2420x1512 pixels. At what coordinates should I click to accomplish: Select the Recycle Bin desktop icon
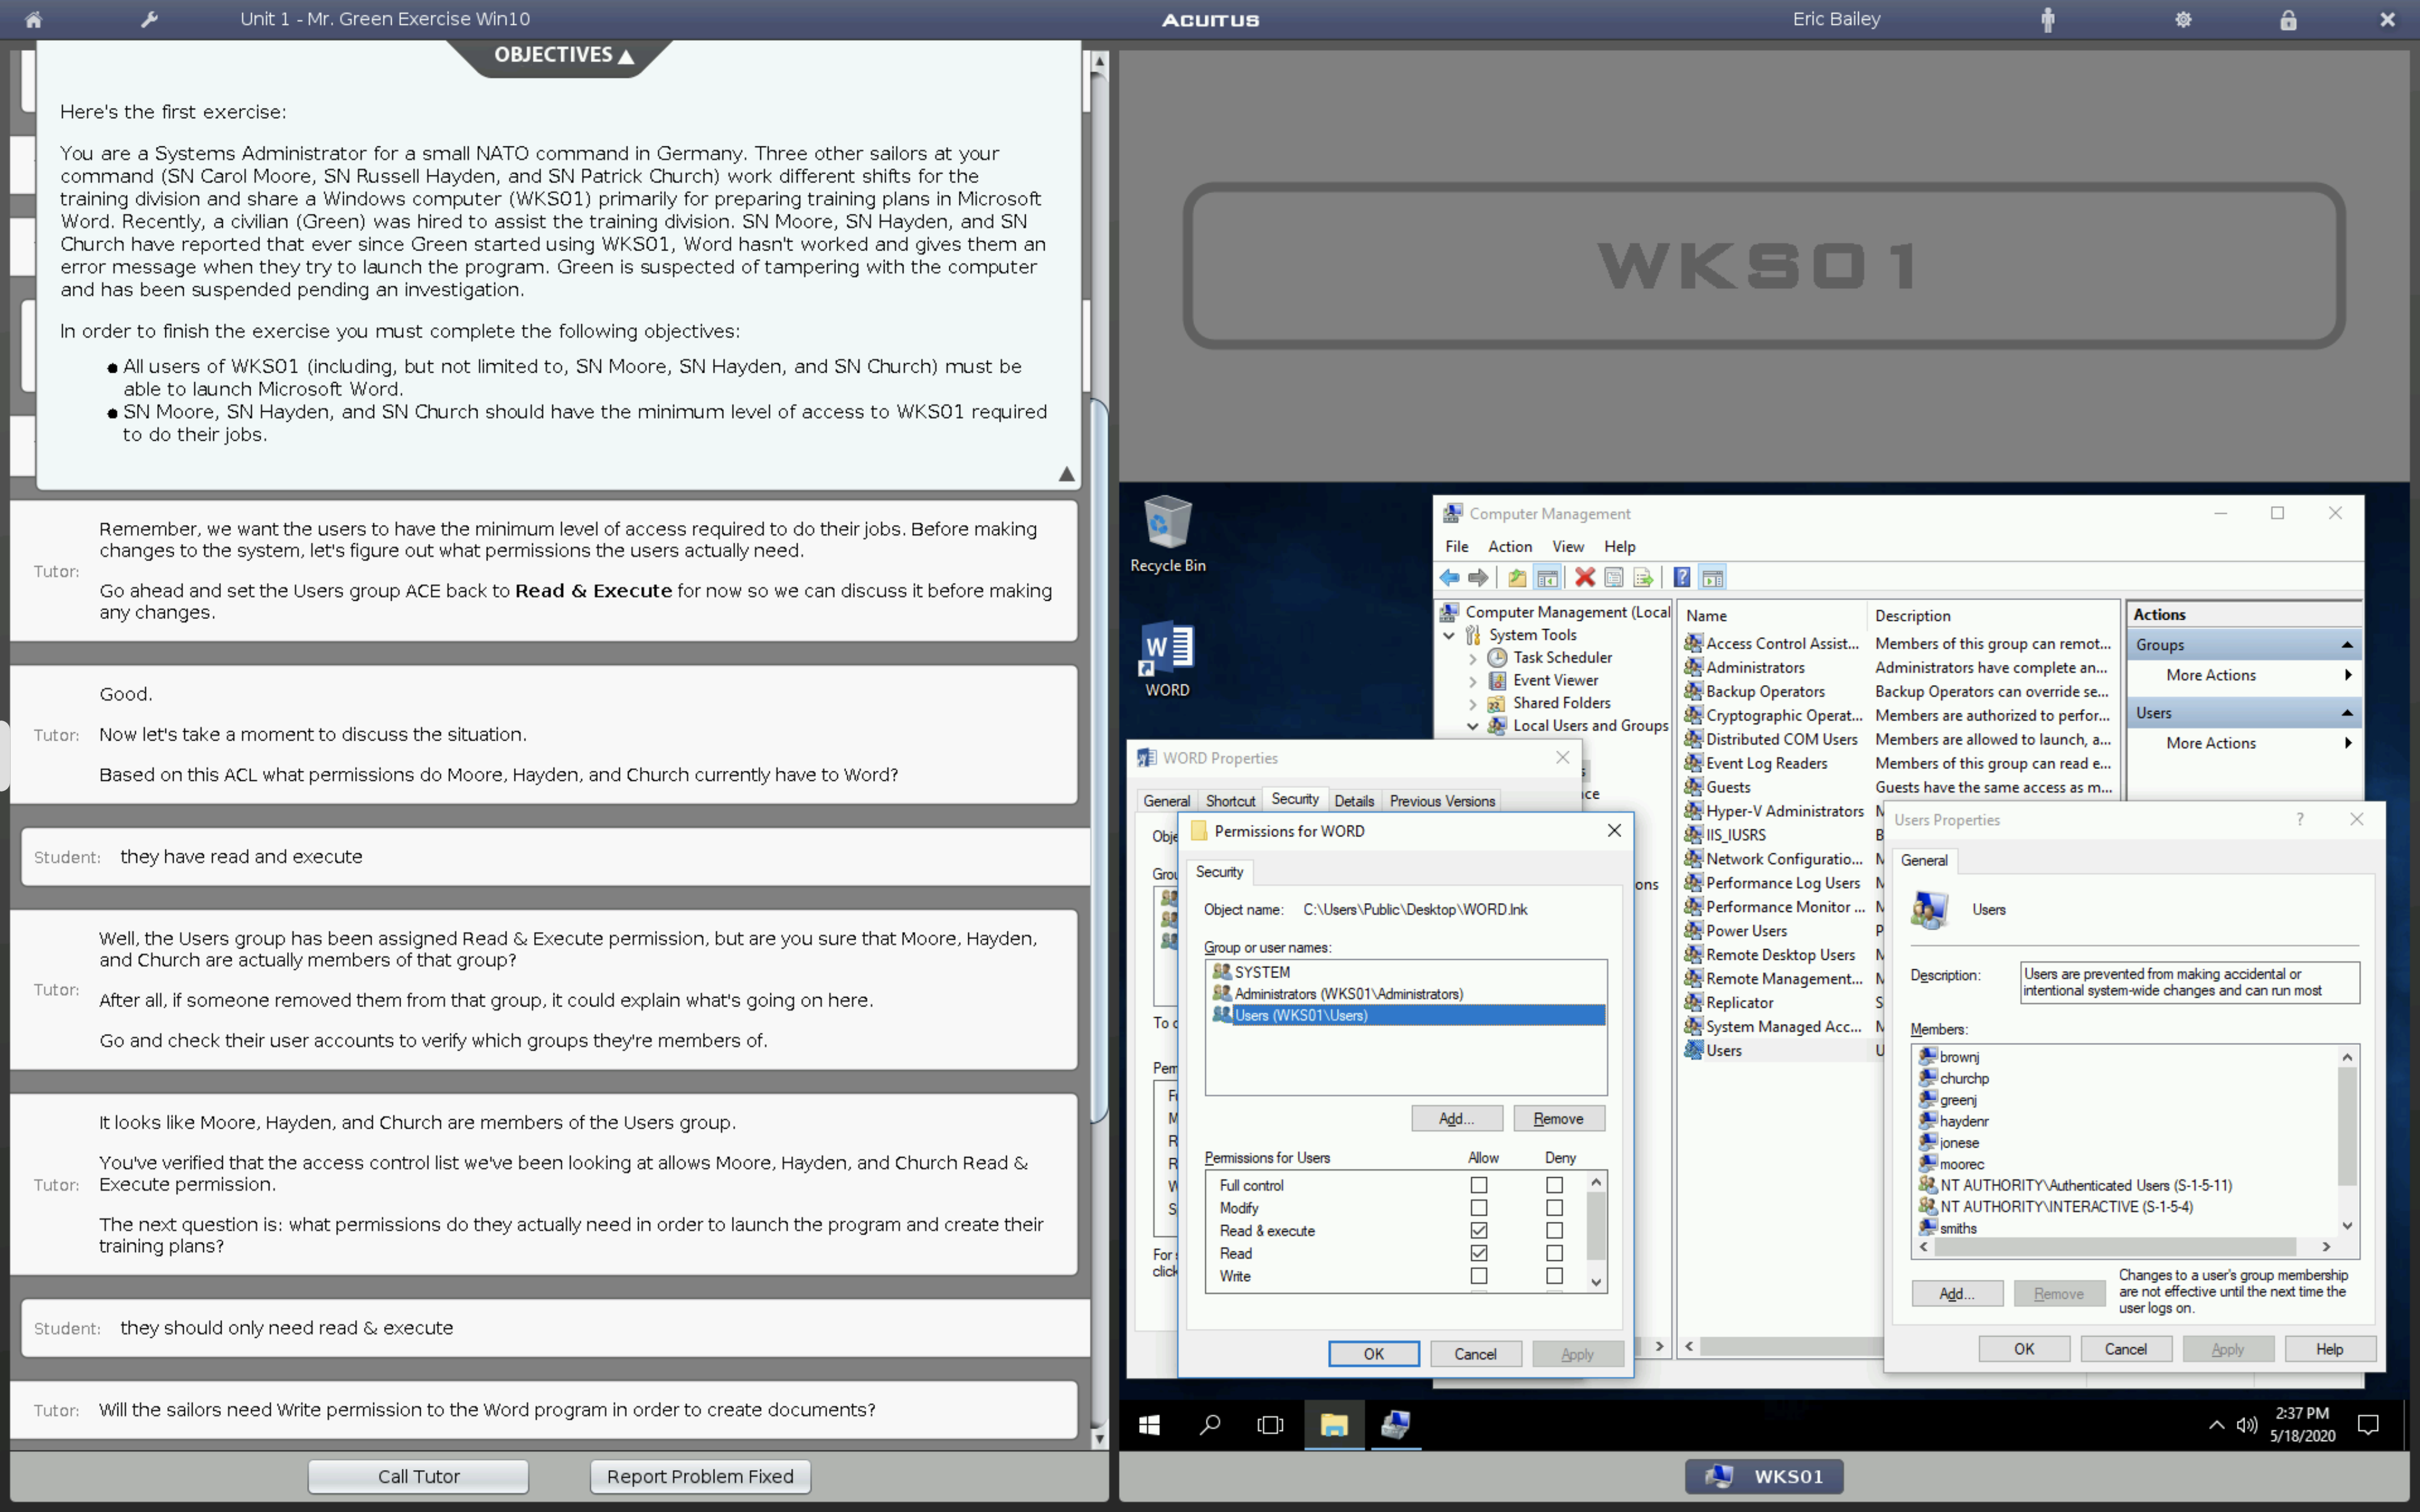1167,535
